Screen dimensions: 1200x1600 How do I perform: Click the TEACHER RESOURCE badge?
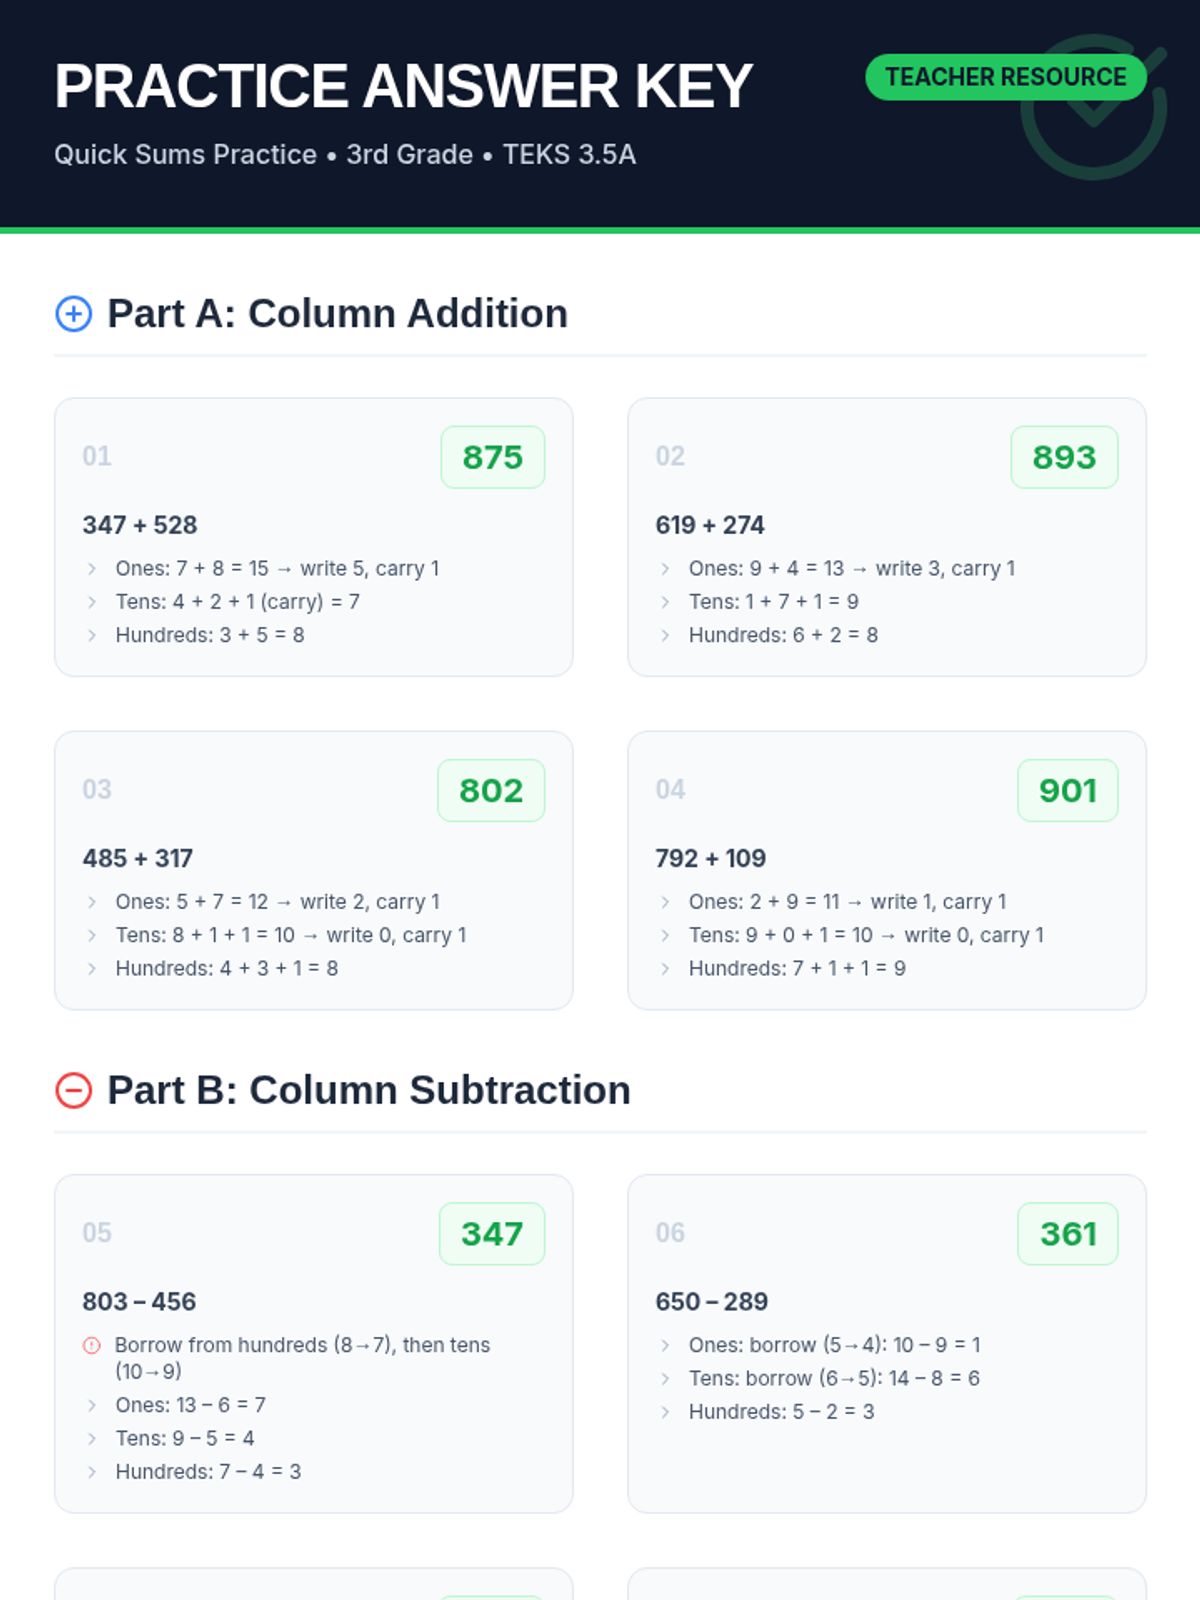point(1005,77)
